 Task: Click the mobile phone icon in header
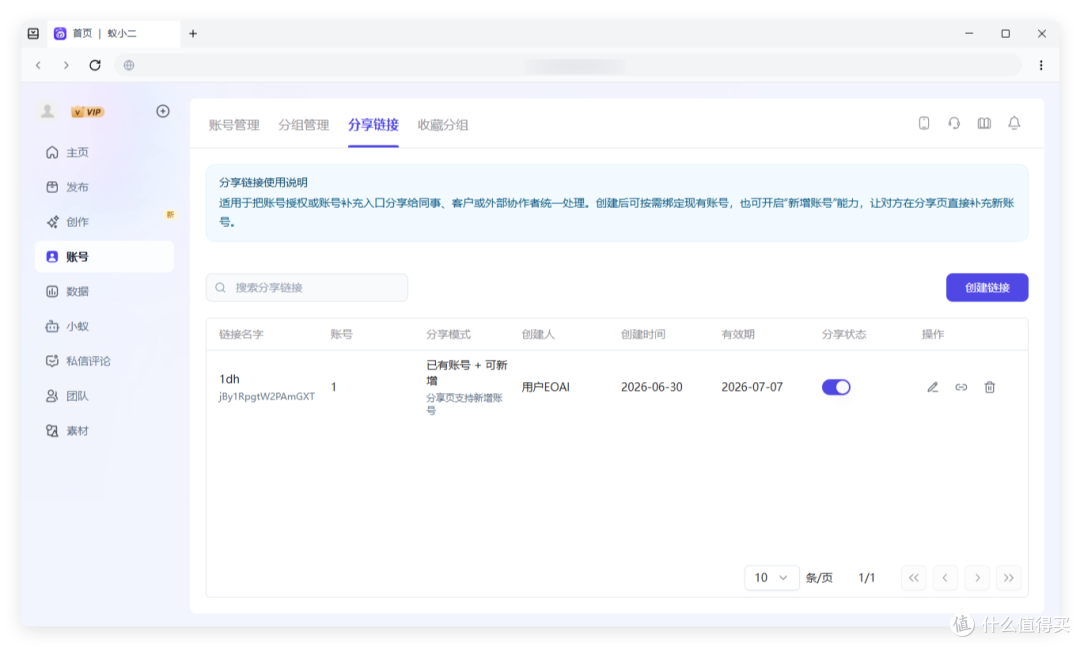coord(924,123)
